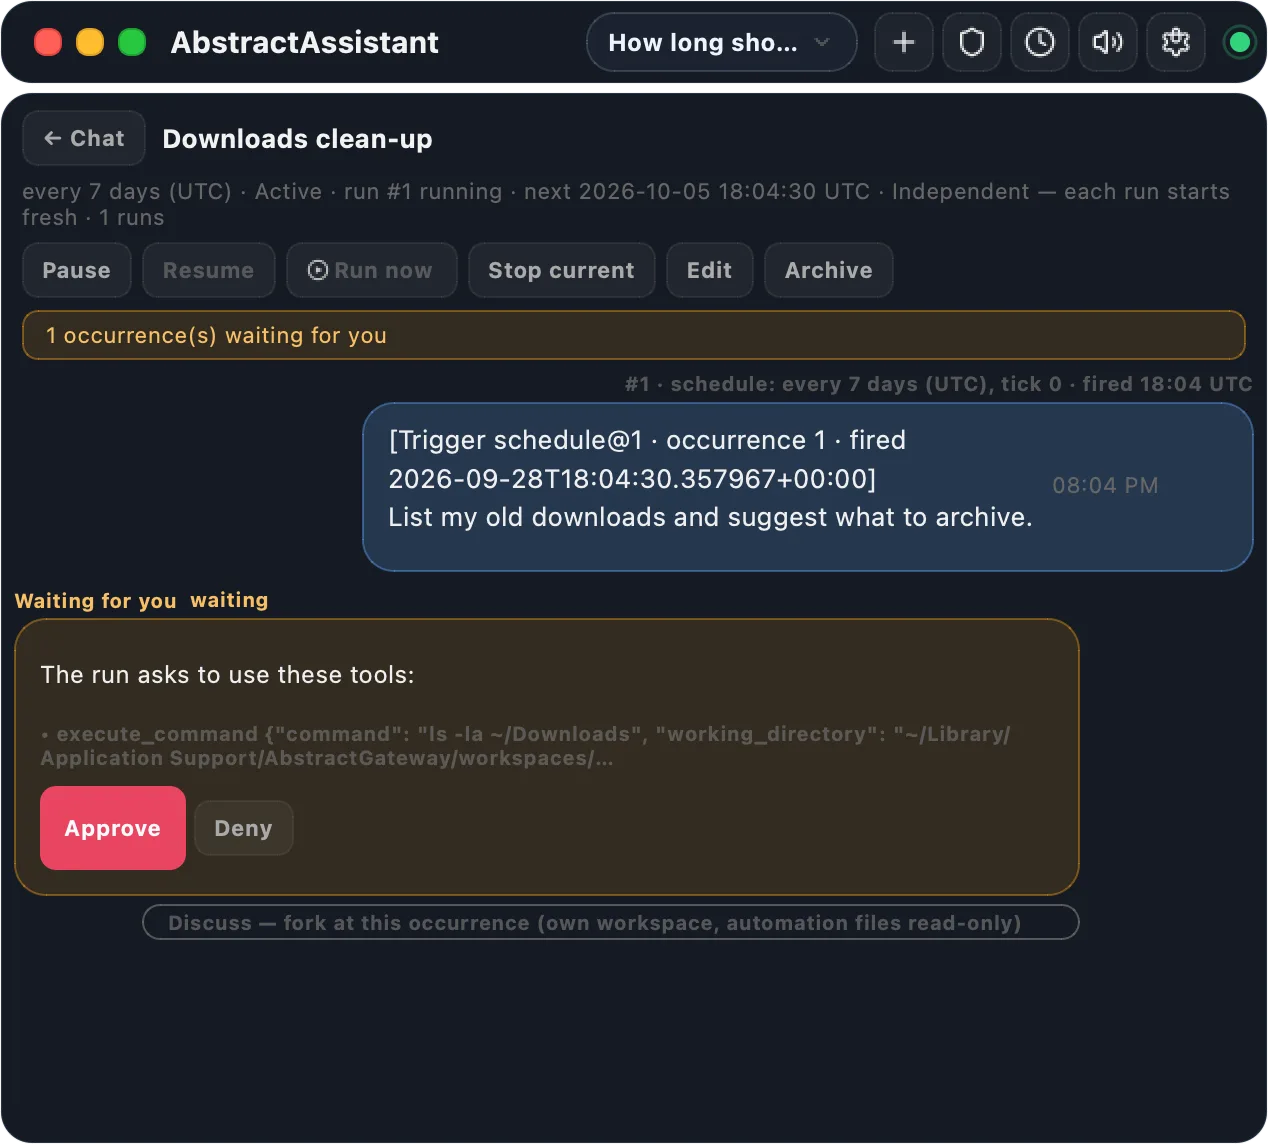Click 'The run asks to use these tools:'
The width and height of the screenshot is (1268, 1144).
227,675
